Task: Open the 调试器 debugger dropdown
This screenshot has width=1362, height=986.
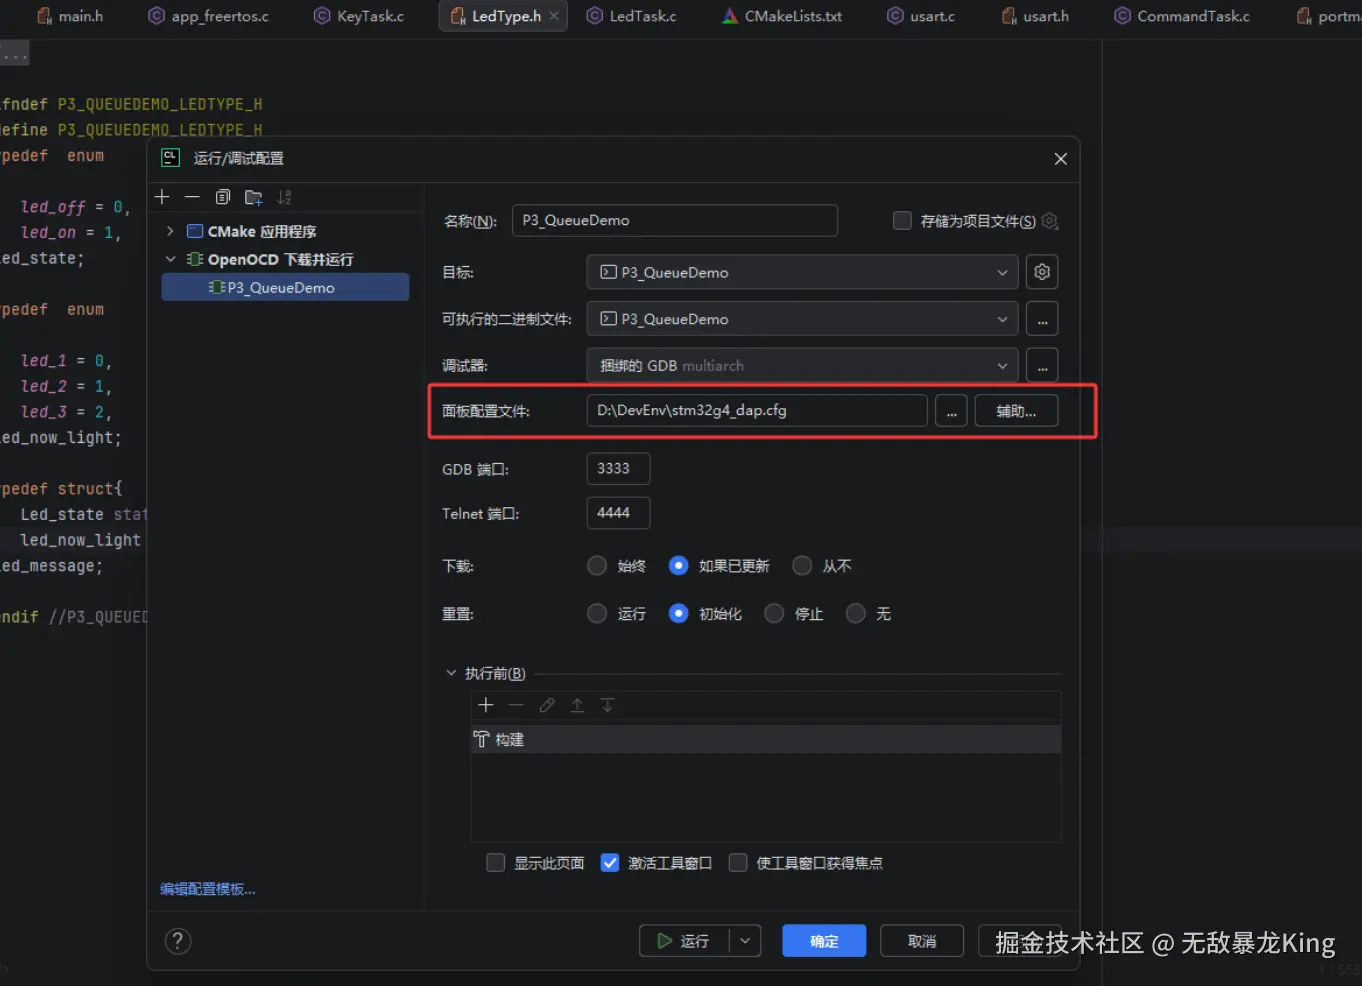Action: pos(802,366)
